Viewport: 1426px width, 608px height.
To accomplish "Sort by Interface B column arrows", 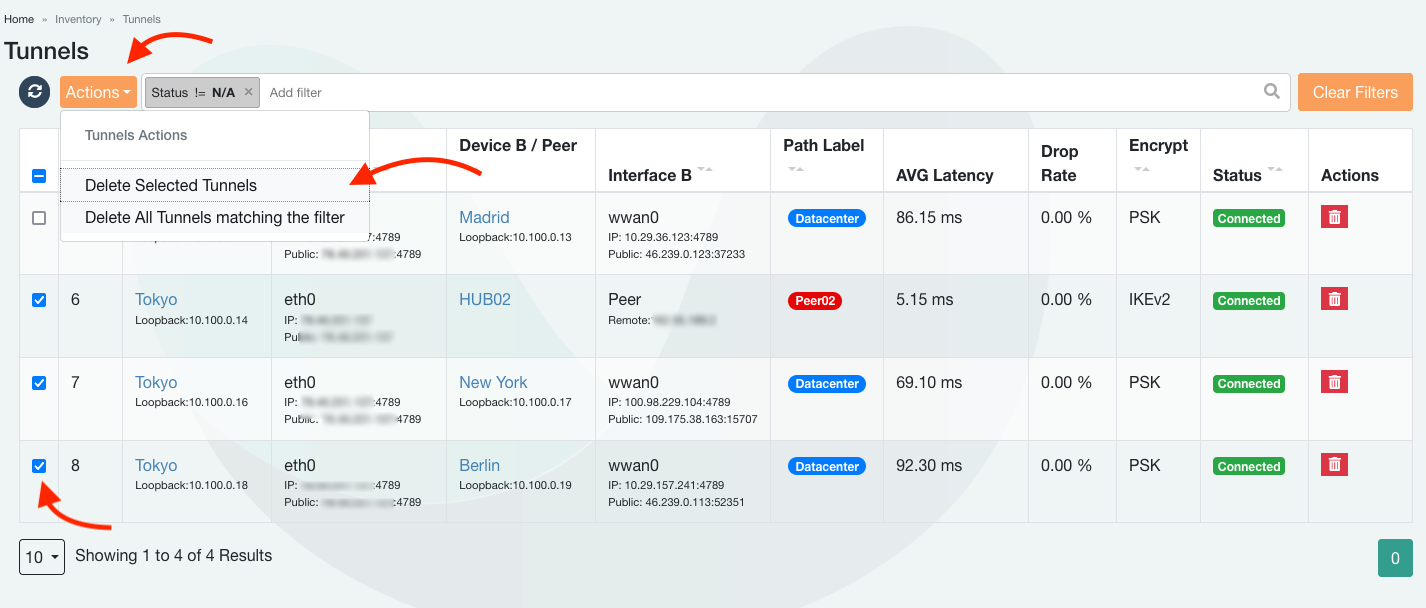I will (x=705, y=170).
